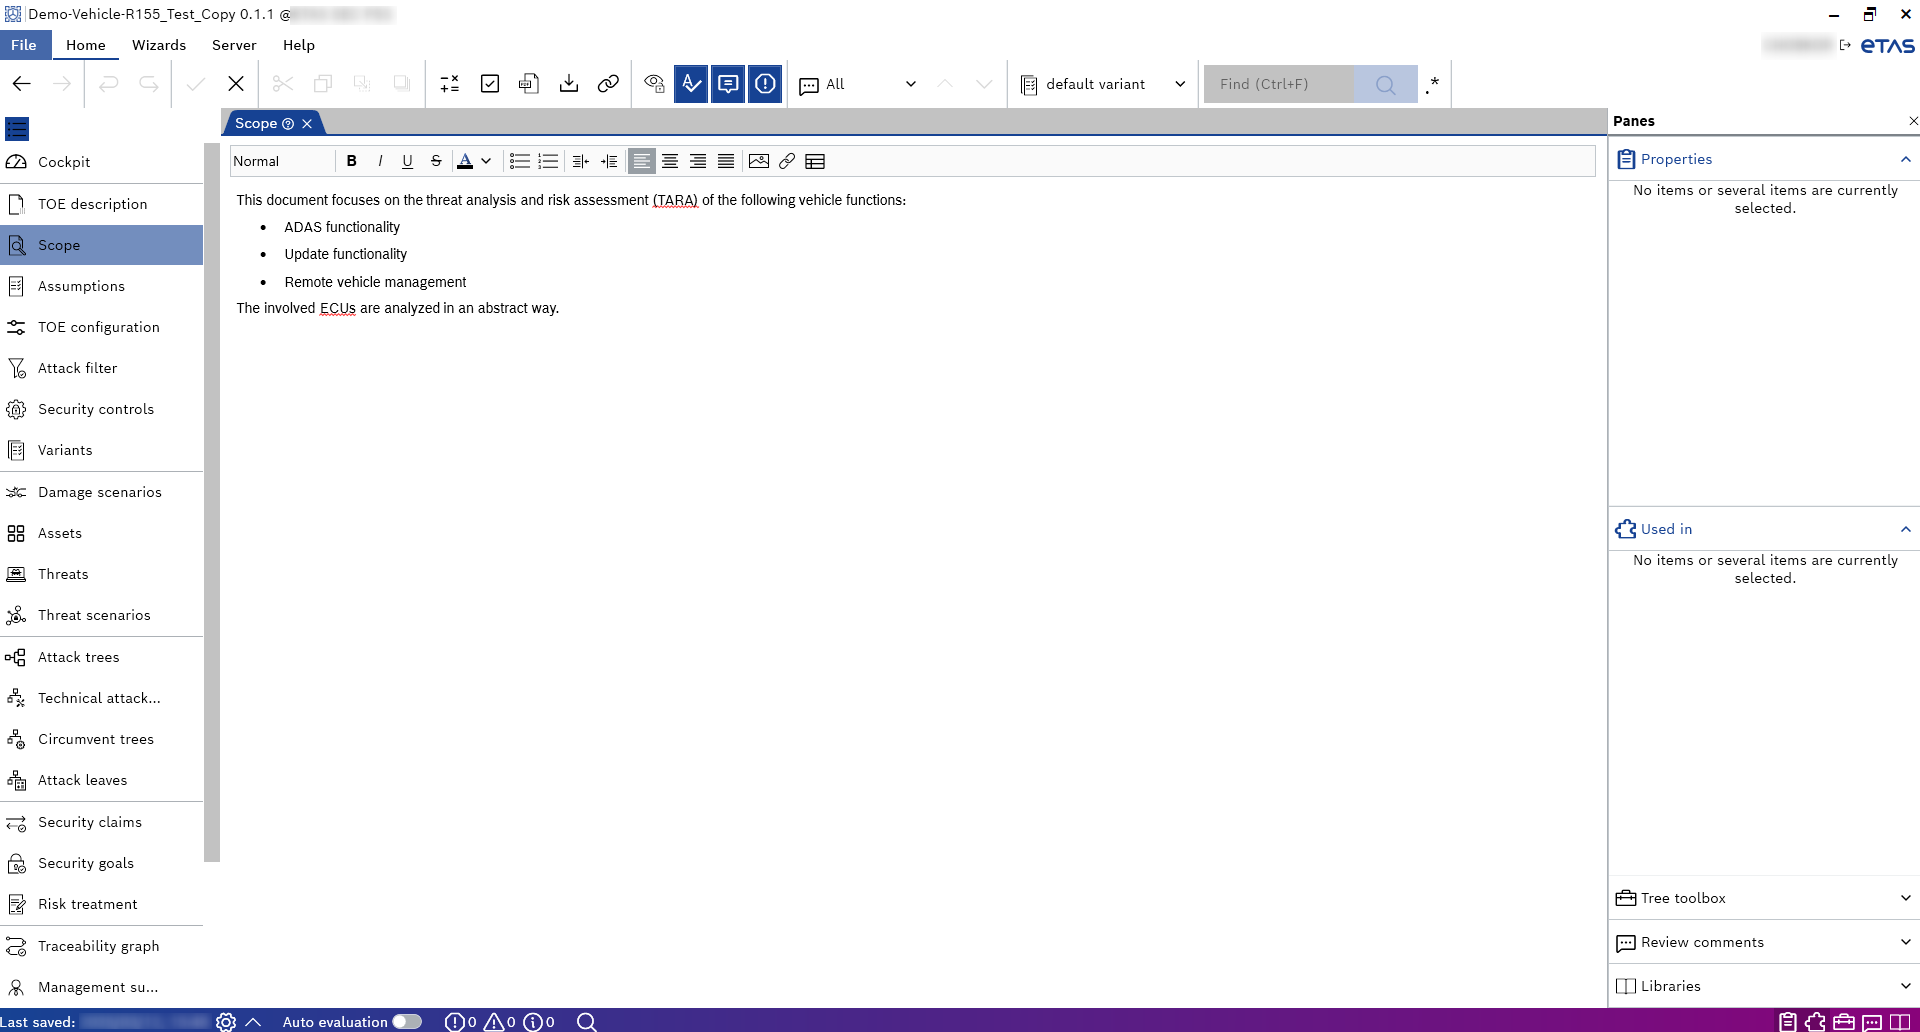This screenshot has height=1032, width=1920.
Task: Click the hamburger menu icon above Cockpit
Action: (17, 129)
